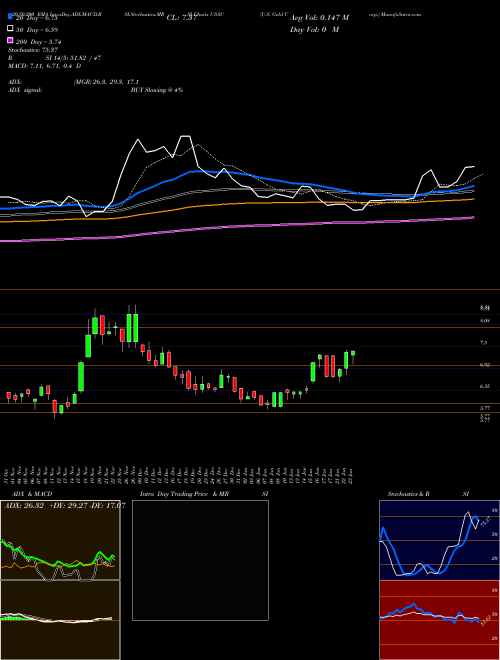The height and width of the screenshot is (660, 500).
Task: Click the 8.08 price level label
Action: click(x=485, y=321)
